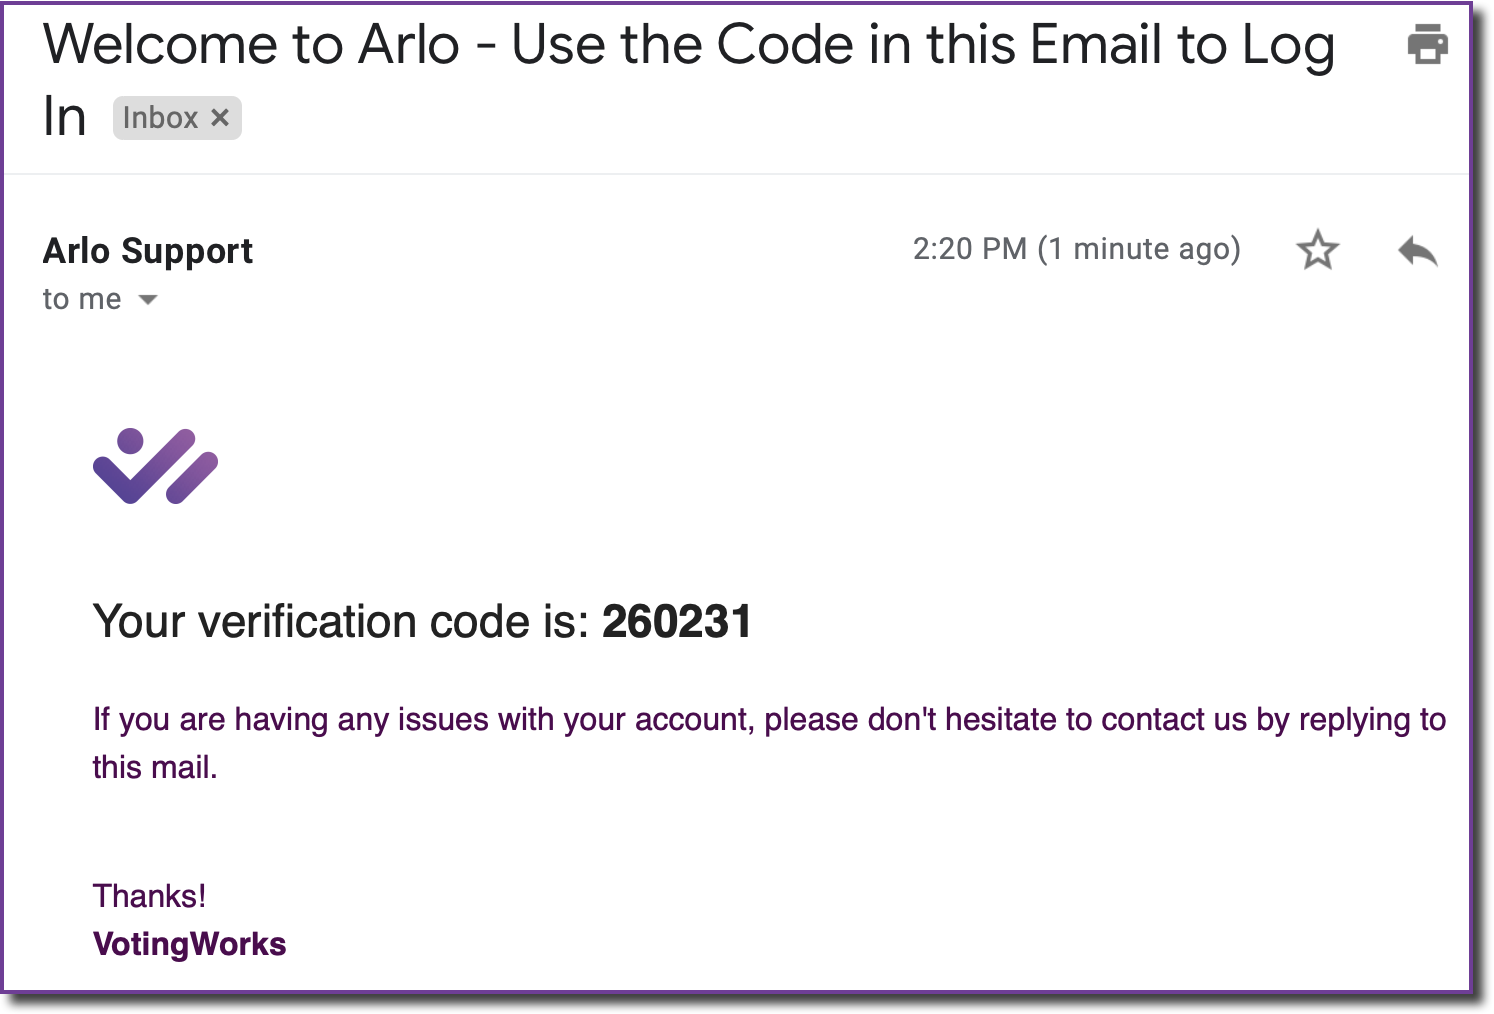The height and width of the screenshot is (1014, 1494).
Task: Click the word "In" ending the subject
Action: 64,118
